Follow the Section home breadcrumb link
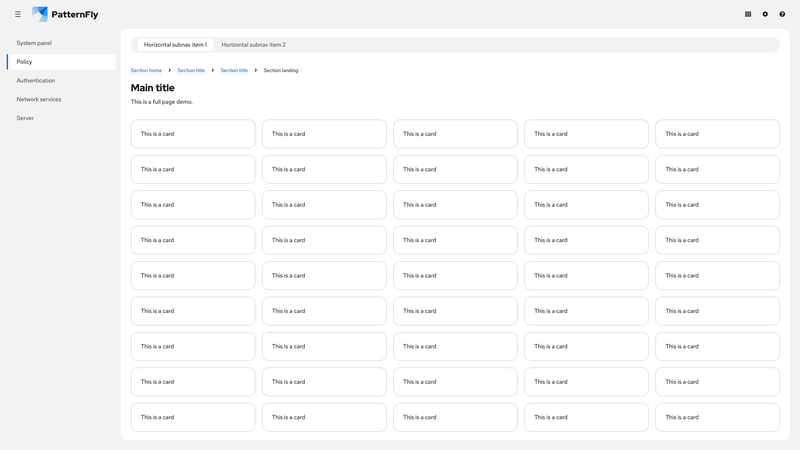The width and height of the screenshot is (800, 450). pos(146,70)
